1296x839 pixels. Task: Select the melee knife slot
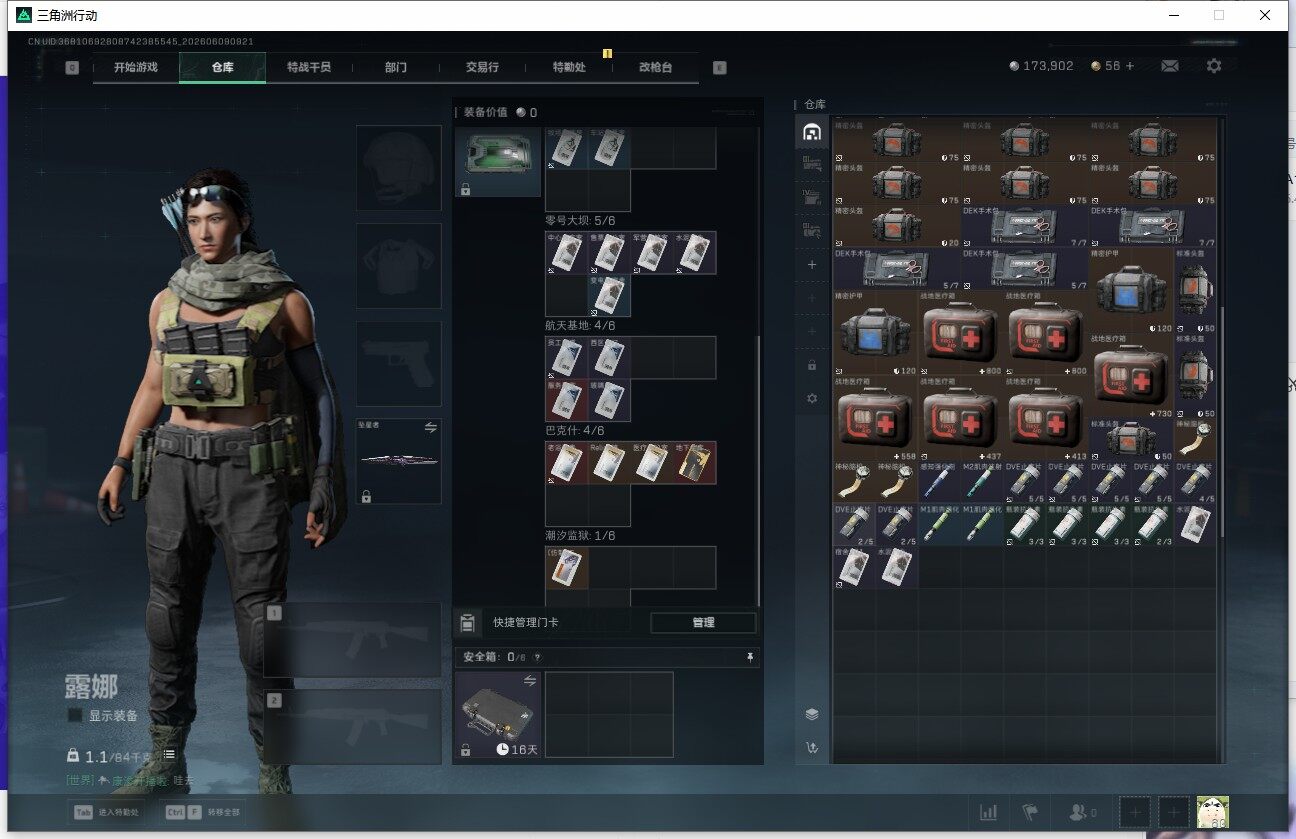399,461
